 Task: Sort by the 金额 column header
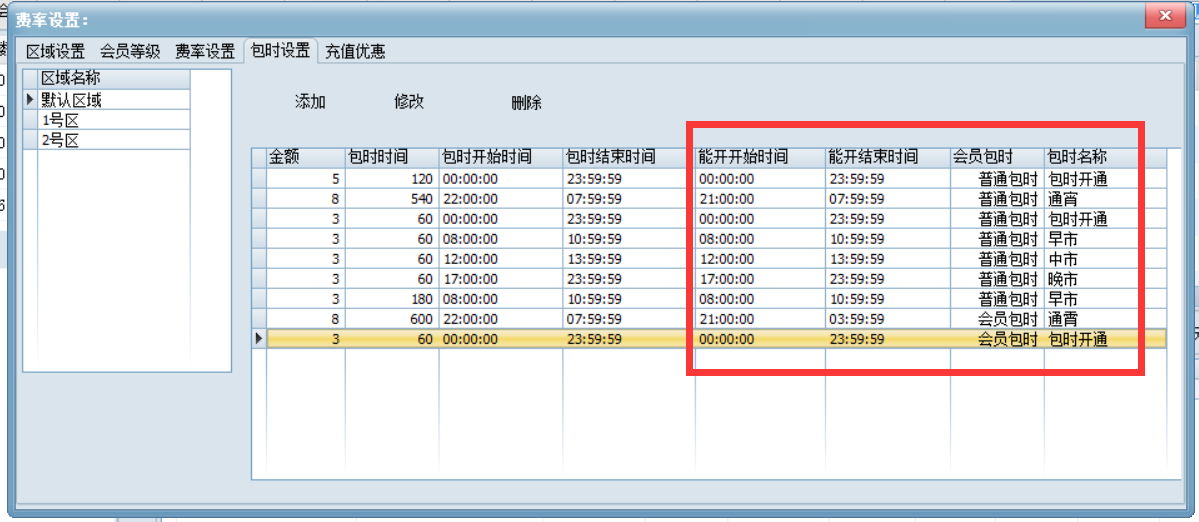tap(304, 158)
